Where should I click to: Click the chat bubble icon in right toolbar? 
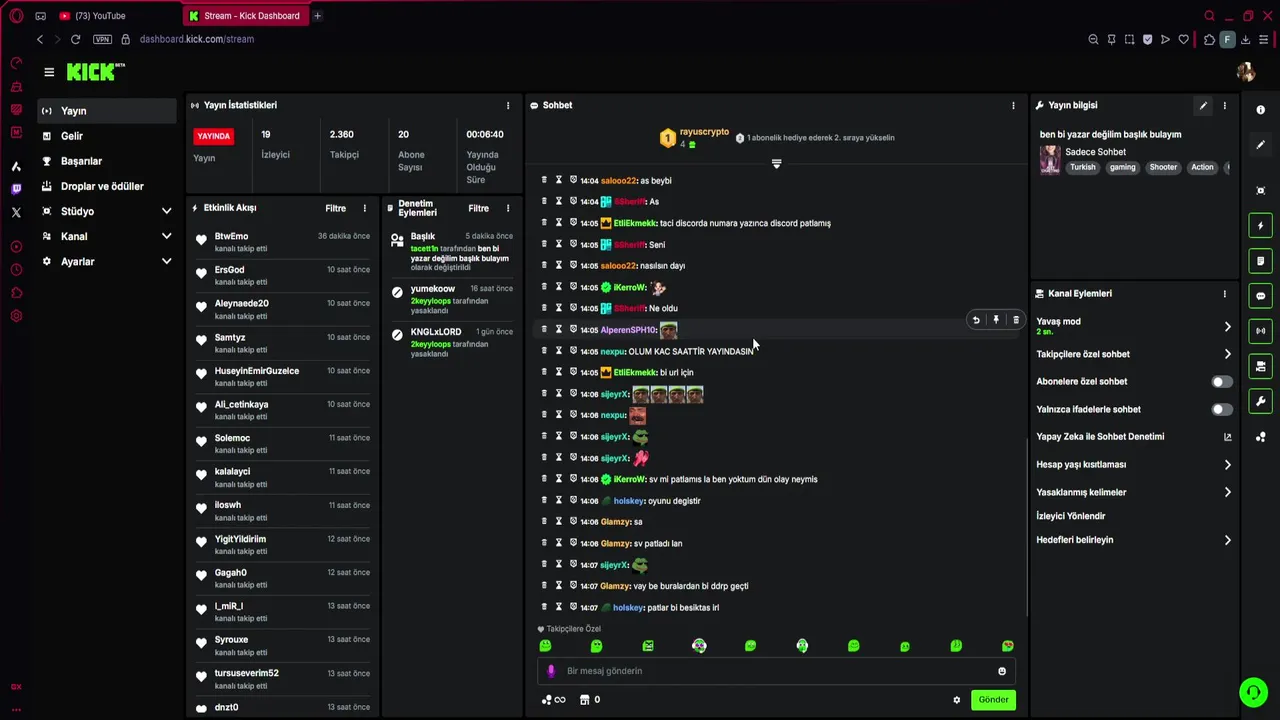tap(1260, 296)
